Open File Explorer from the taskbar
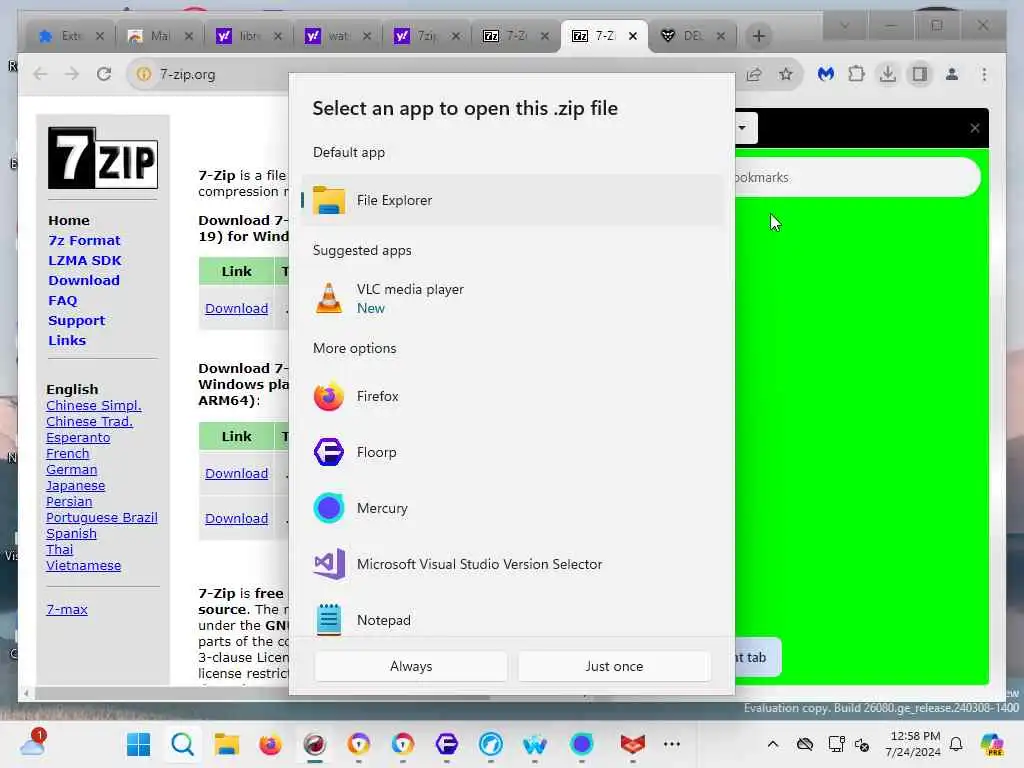Image resolution: width=1024 pixels, height=768 pixels. tap(227, 744)
